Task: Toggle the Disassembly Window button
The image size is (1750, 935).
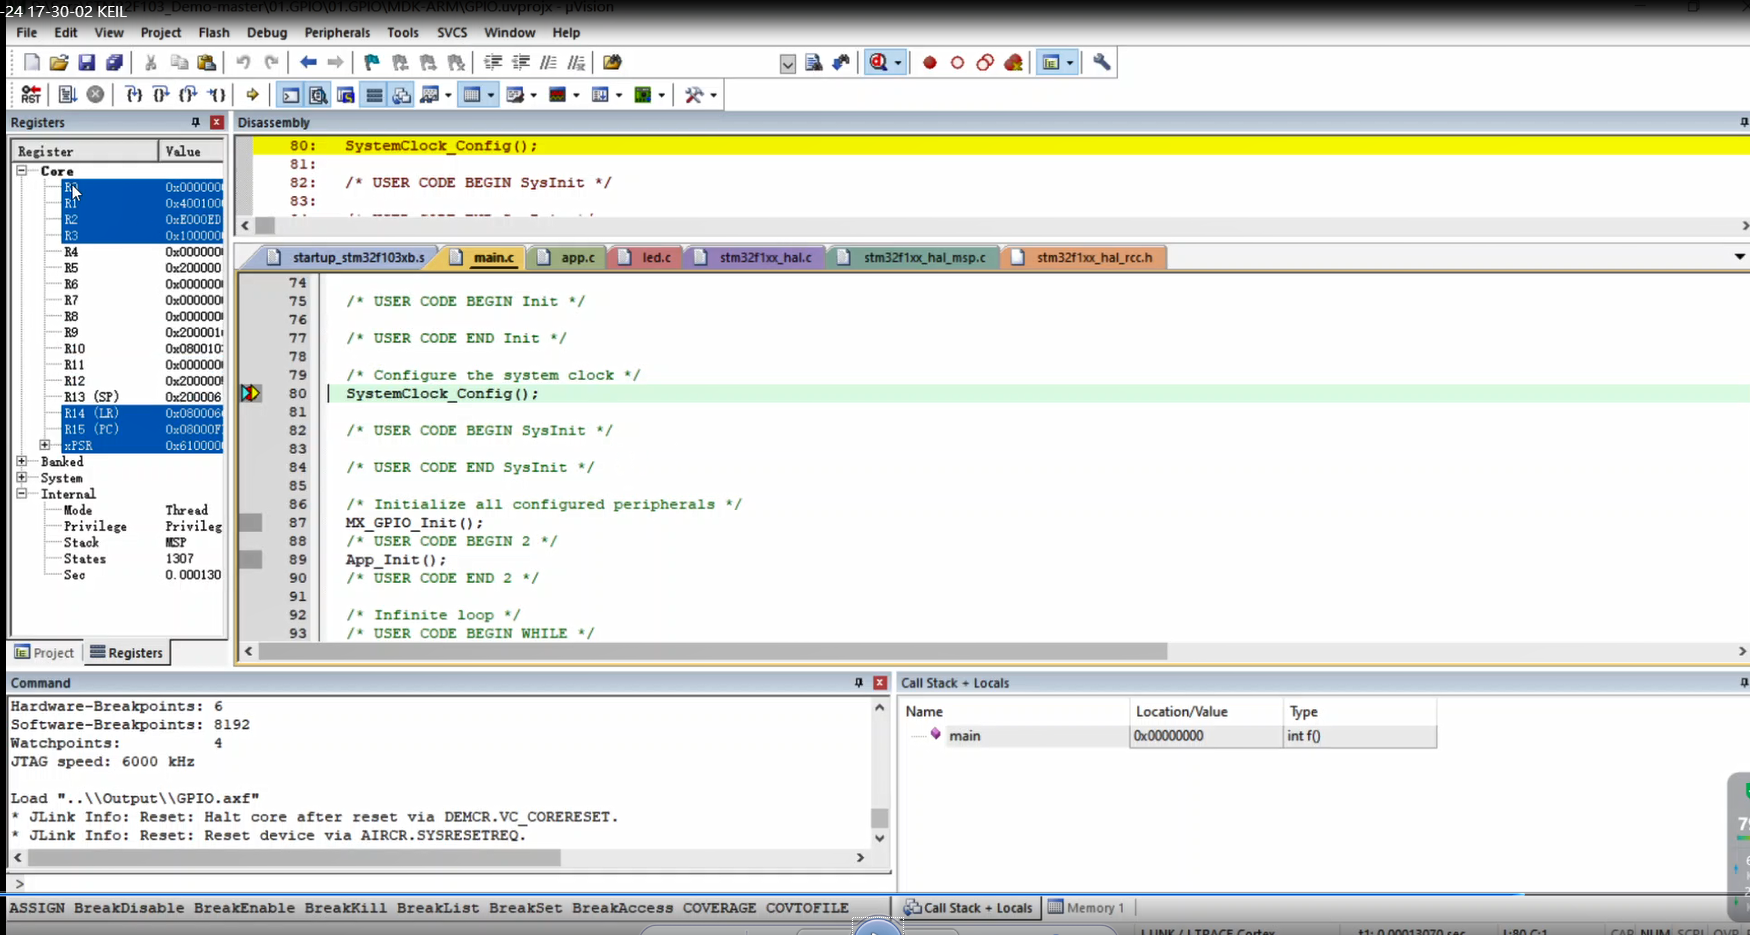Action: tap(318, 95)
